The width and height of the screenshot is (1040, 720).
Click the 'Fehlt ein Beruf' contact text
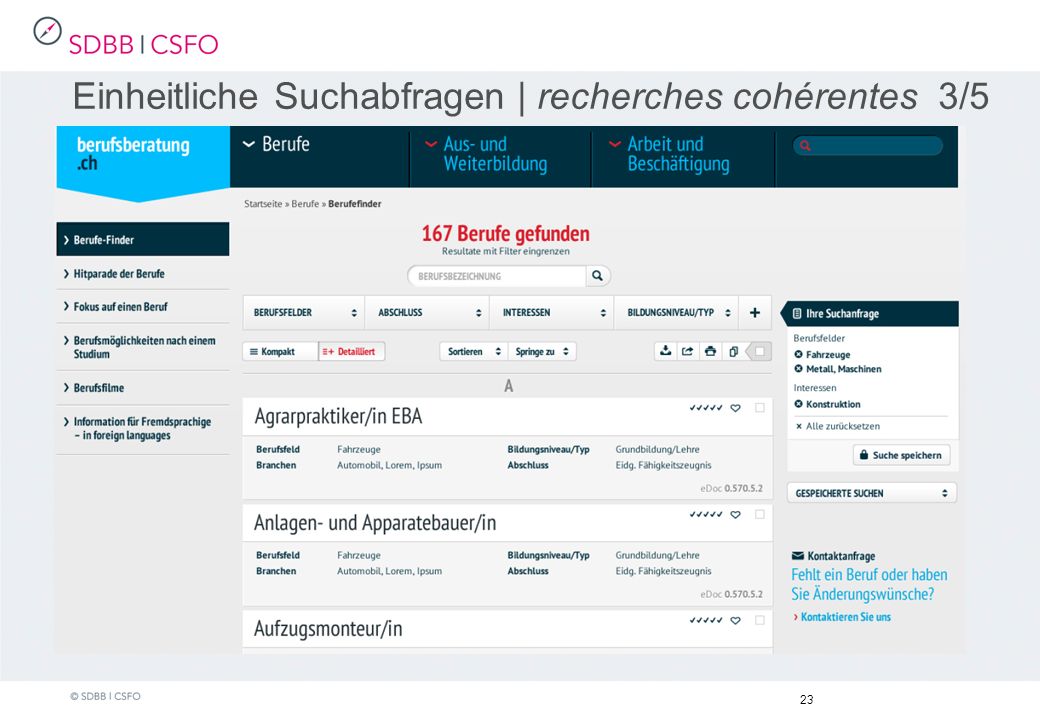point(869,584)
